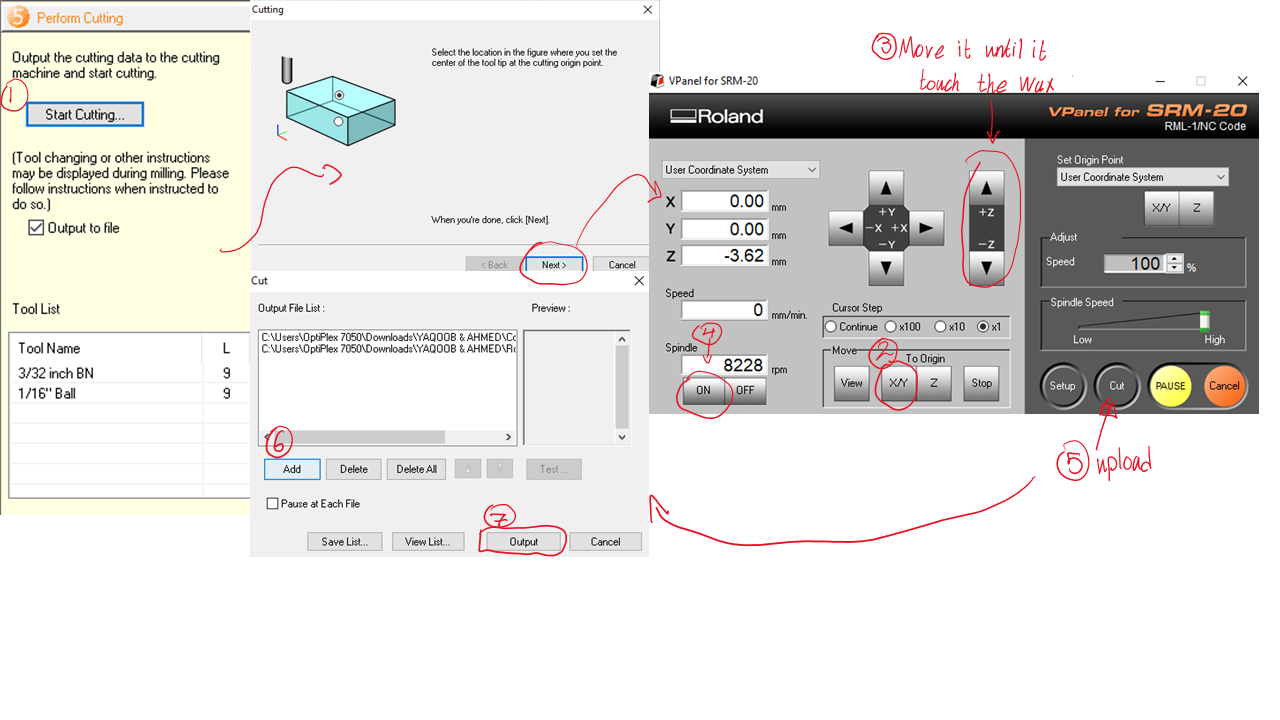
Task: Minimize the VPanel for SRM-20 window
Action: 1160,81
